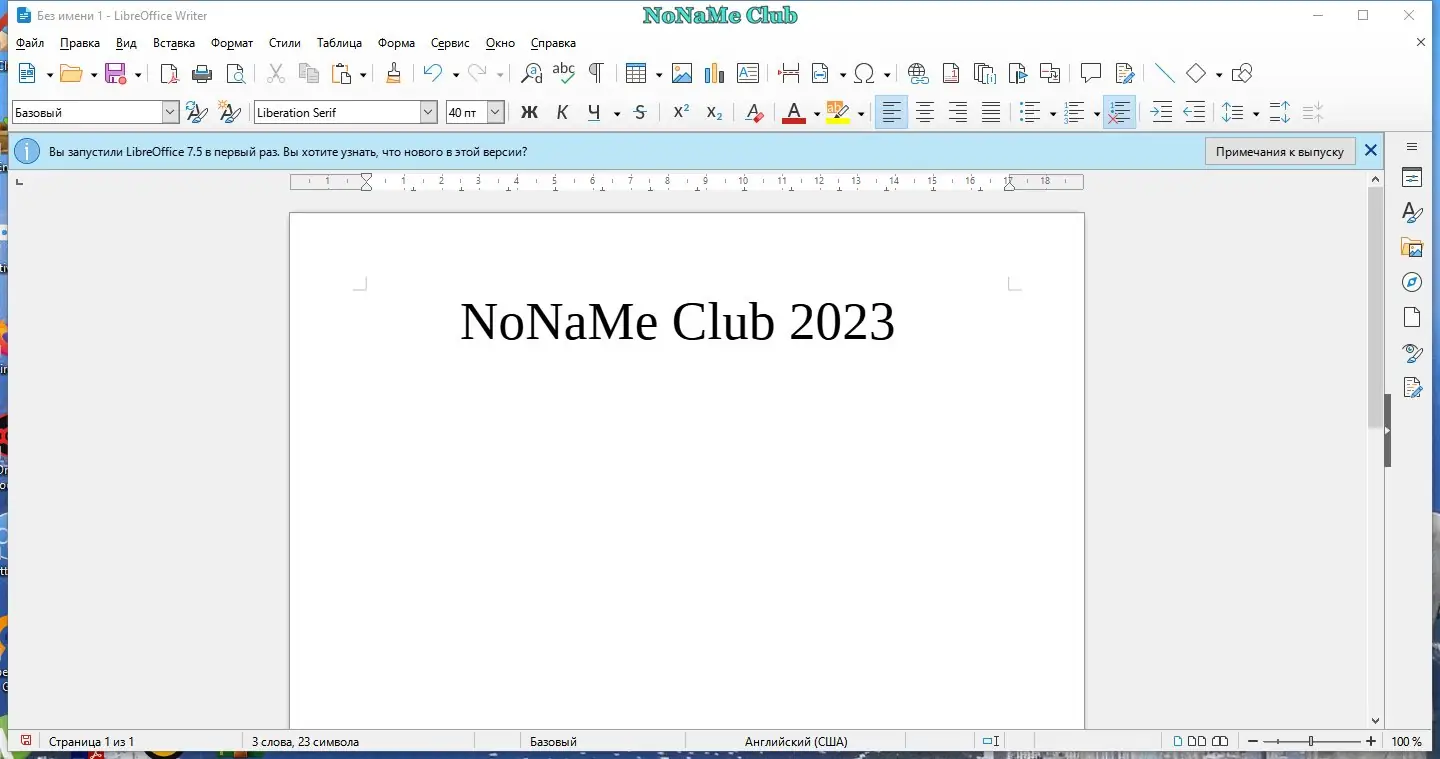Image resolution: width=1440 pixels, height=759 pixels.
Task: Expand the font size dropdown list
Action: (495, 113)
